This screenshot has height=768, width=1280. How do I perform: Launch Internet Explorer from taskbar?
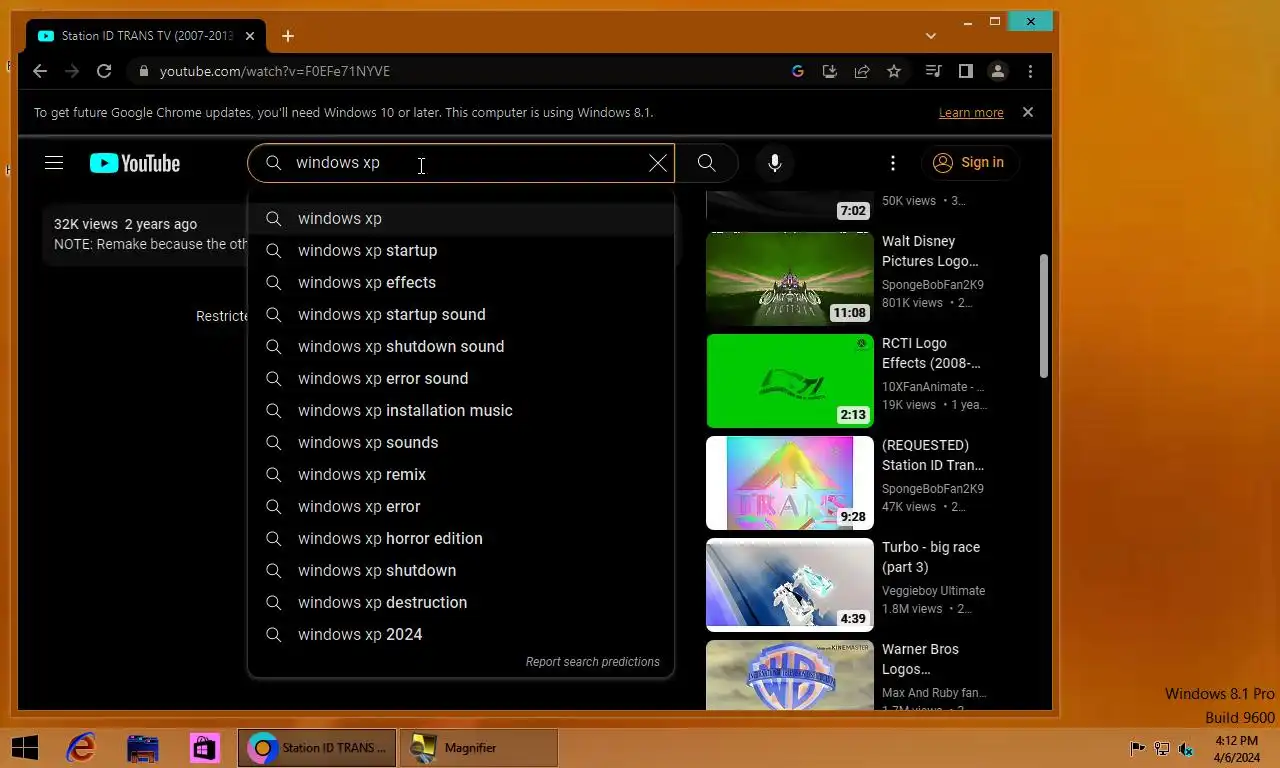click(81, 747)
